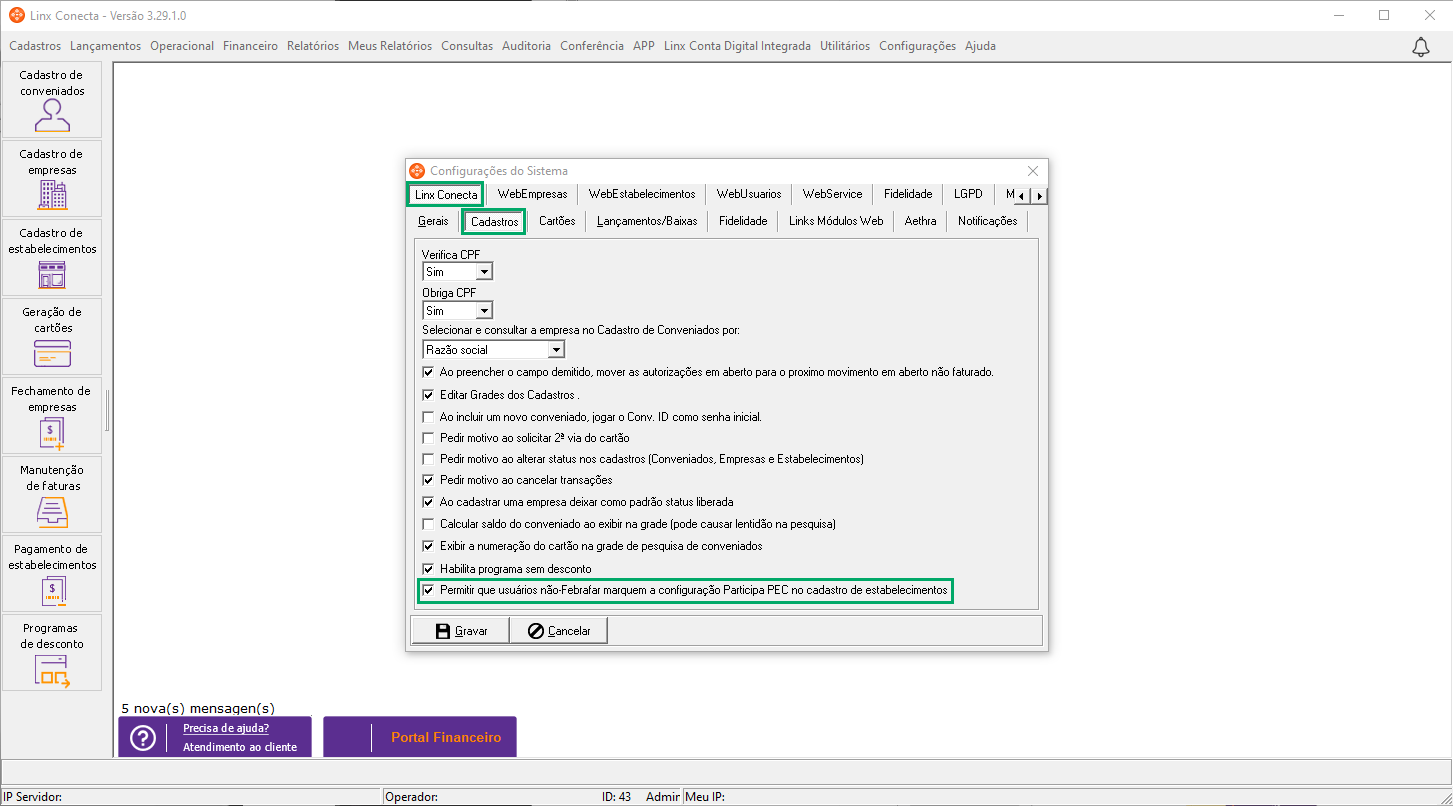
Task: Uncheck Pedir motivo ao cancelar transações
Action: pyautogui.click(x=429, y=481)
